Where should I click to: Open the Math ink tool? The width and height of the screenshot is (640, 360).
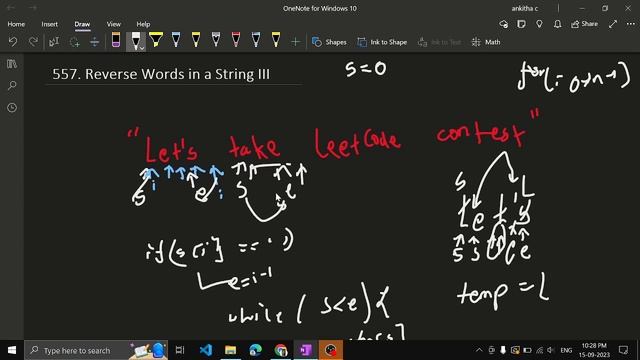coord(486,42)
